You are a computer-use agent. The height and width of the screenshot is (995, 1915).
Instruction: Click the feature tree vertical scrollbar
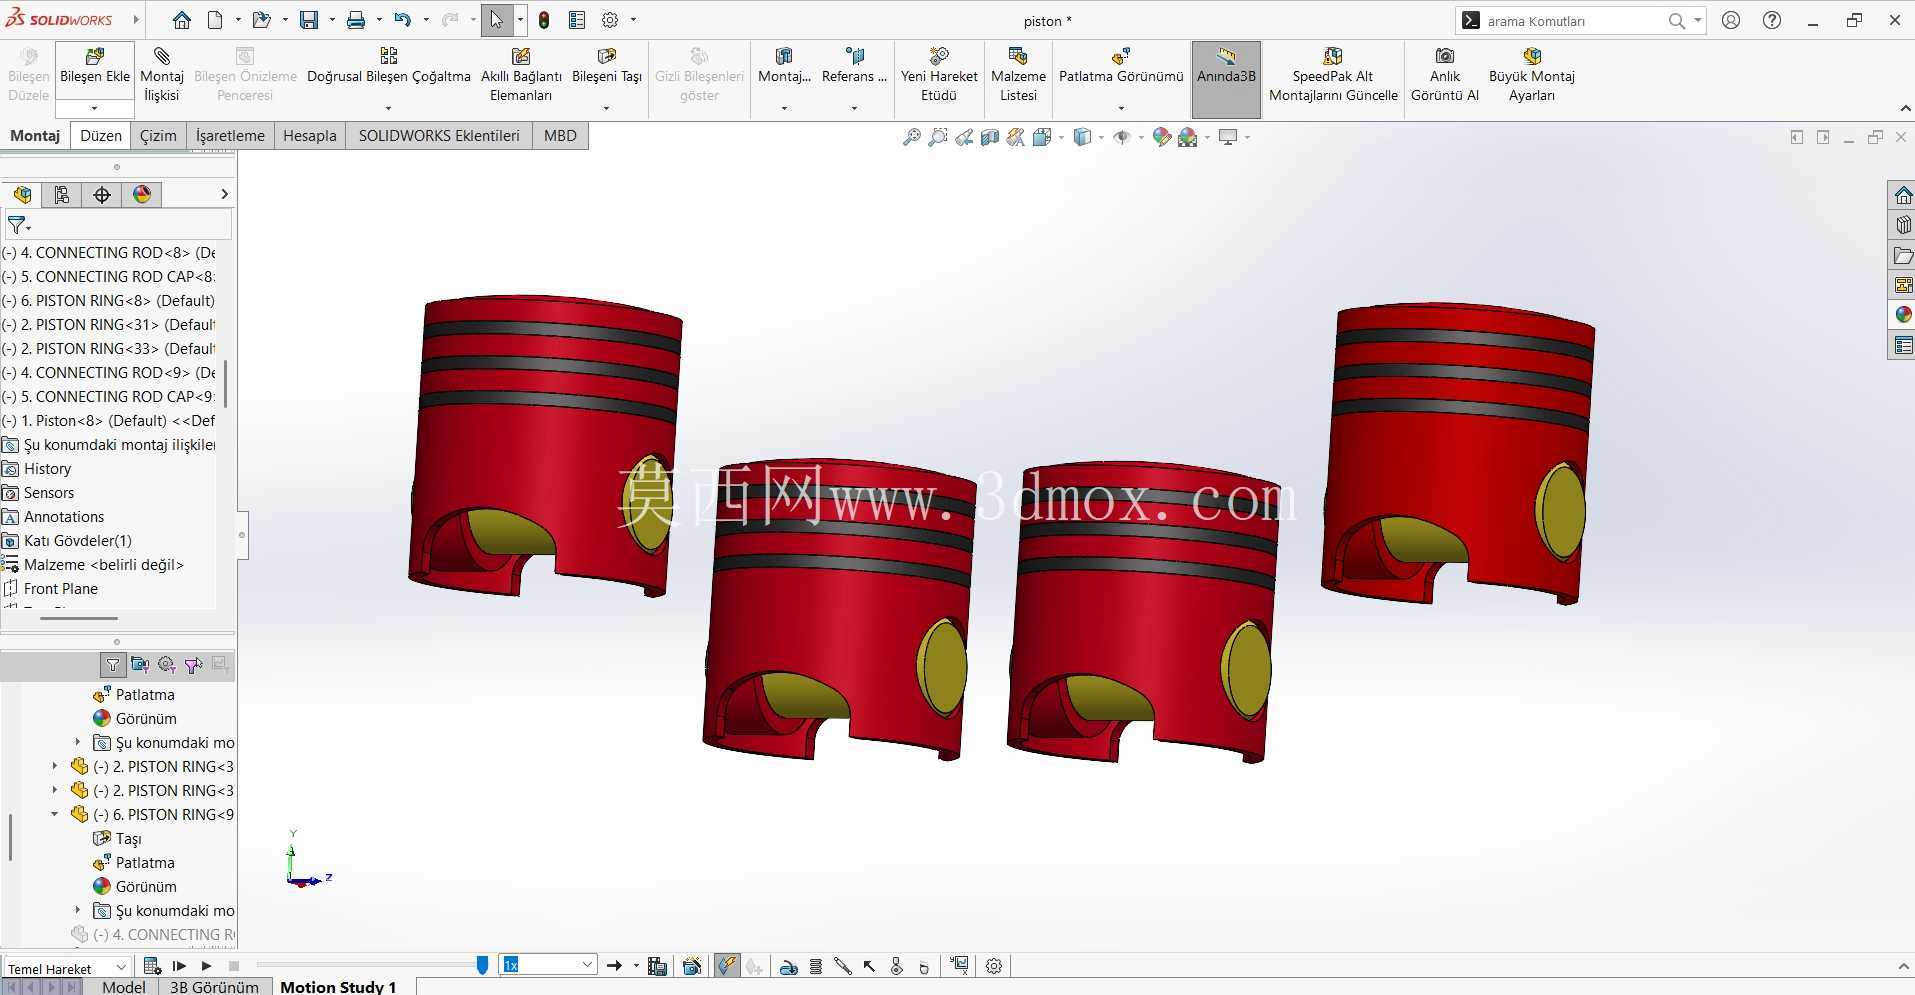(x=226, y=384)
